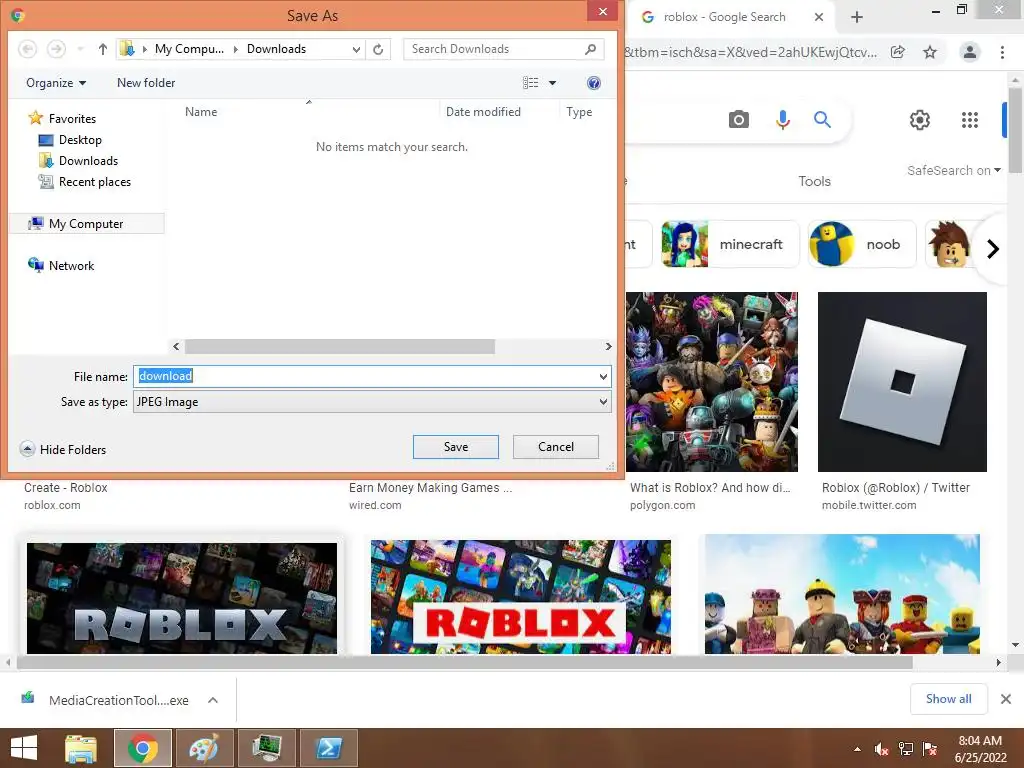Image resolution: width=1024 pixels, height=768 pixels.
Task: Select the noob suggestion chip
Action: pyautogui.click(x=862, y=244)
